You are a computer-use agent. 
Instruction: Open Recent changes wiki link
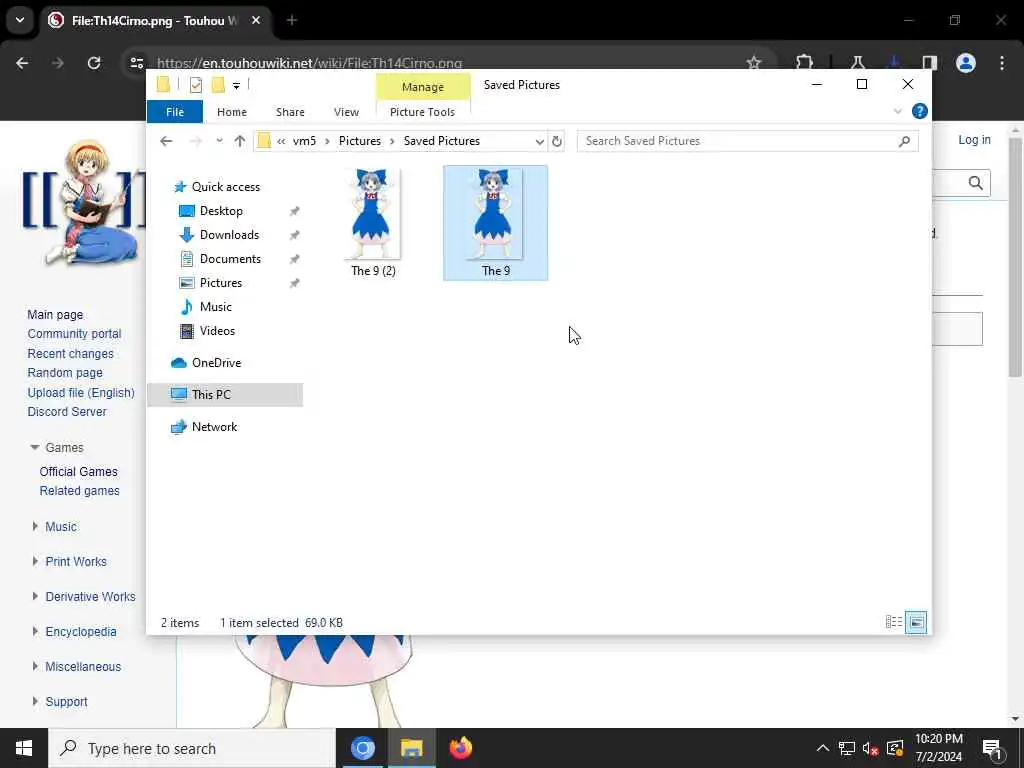[71, 354]
